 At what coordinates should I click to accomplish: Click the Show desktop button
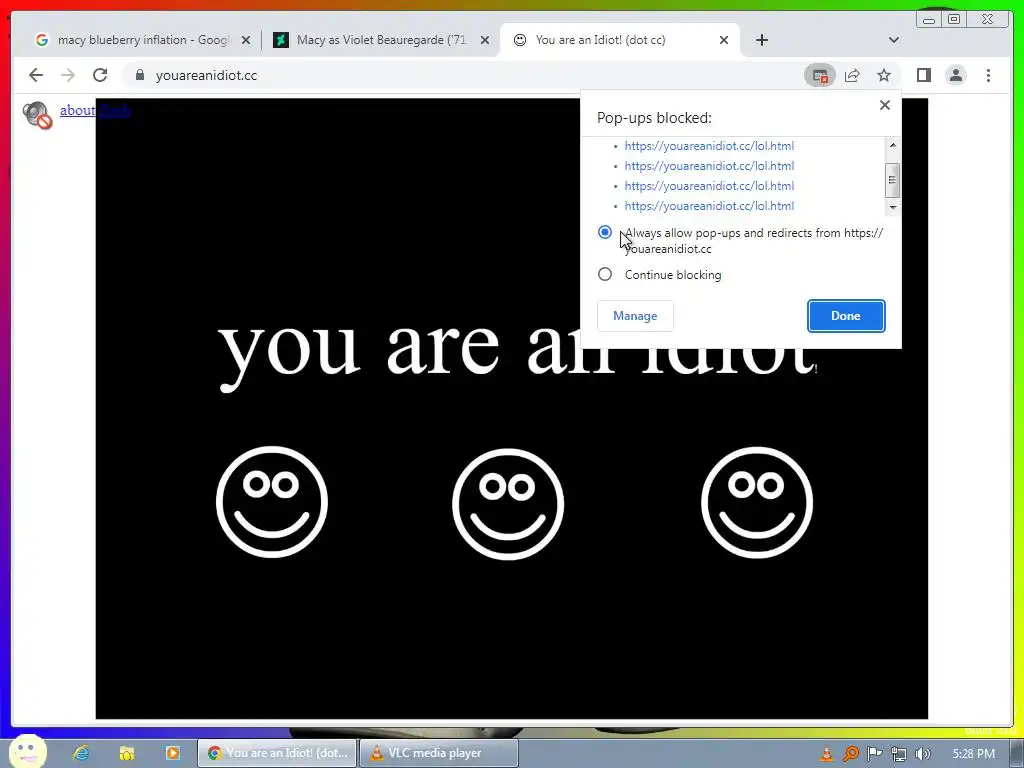pyautogui.click(x=1017, y=753)
